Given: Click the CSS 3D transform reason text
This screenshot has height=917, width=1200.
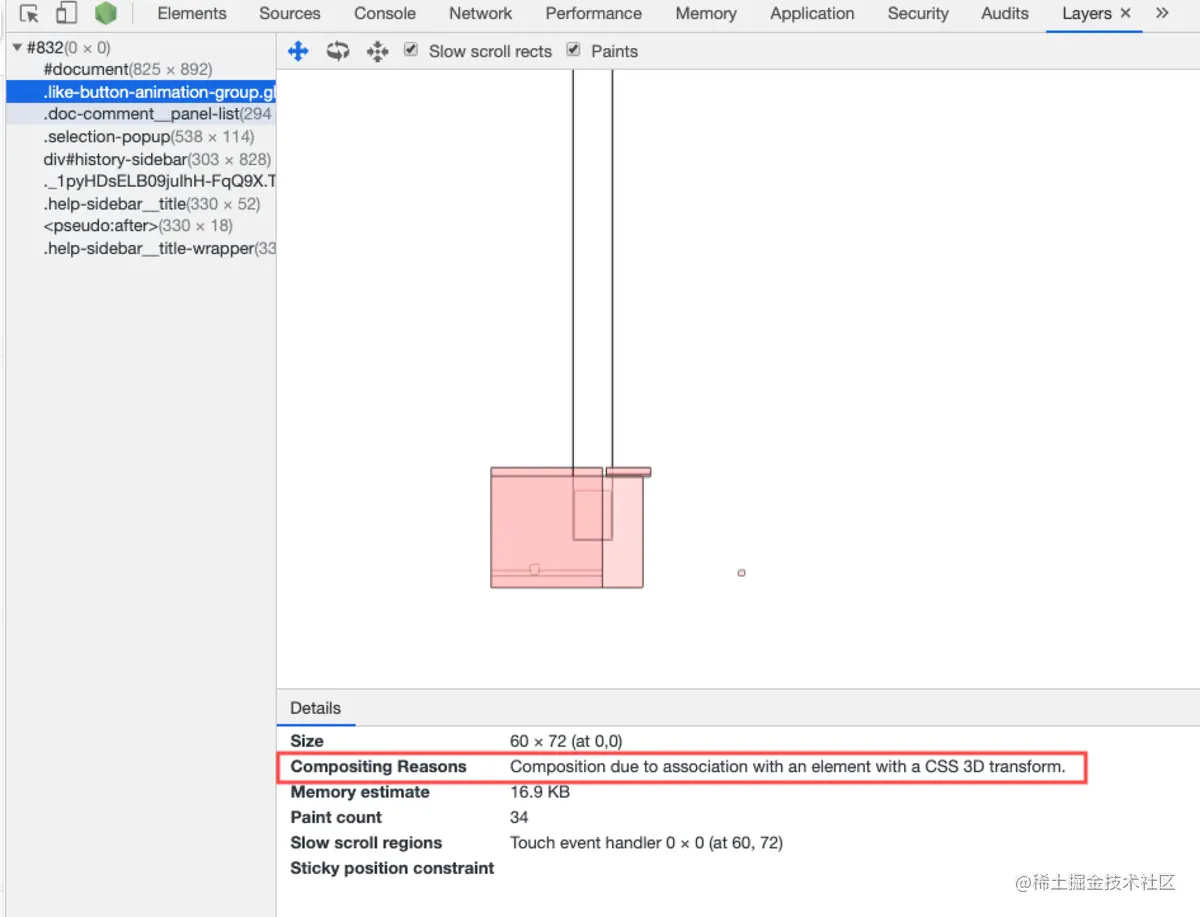Looking at the screenshot, I should [x=788, y=767].
